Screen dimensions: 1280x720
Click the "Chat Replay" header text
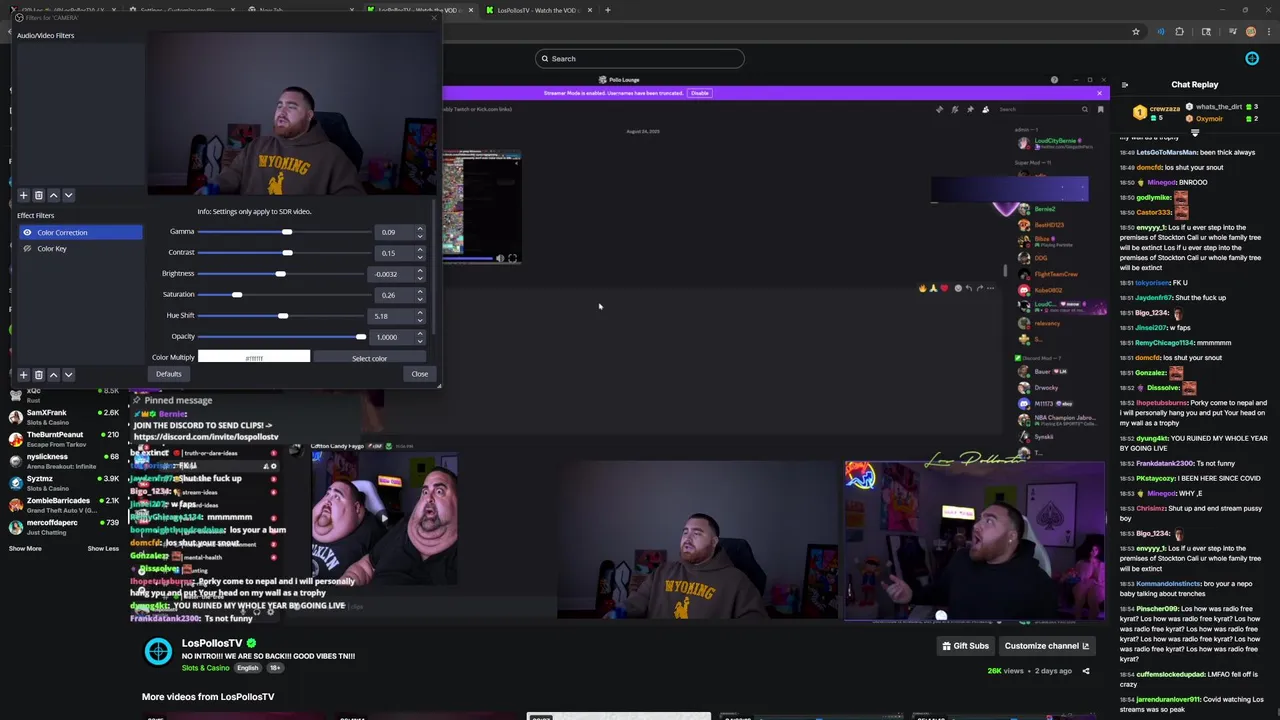(x=1195, y=85)
